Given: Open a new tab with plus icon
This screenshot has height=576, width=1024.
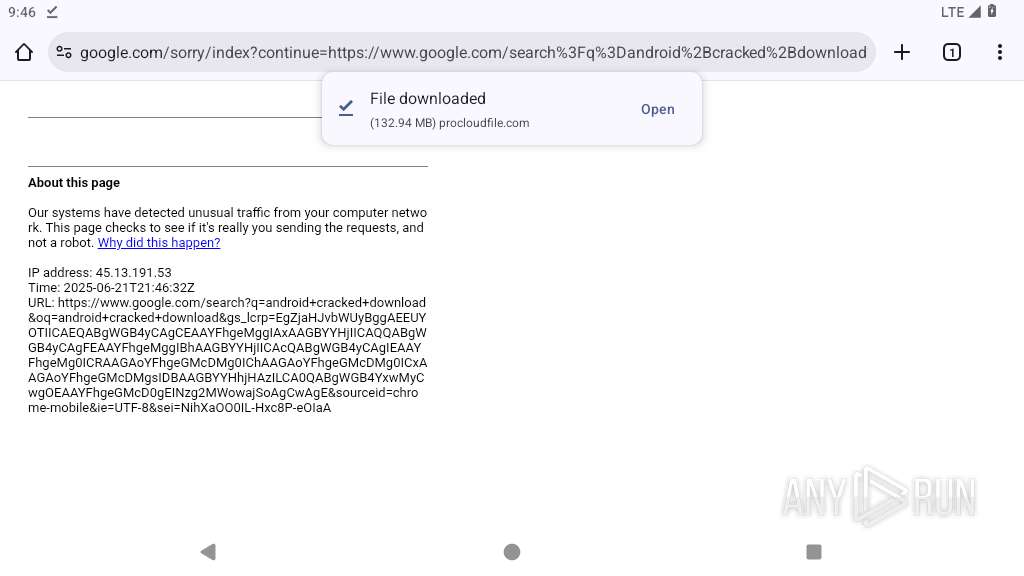Looking at the screenshot, I should click(902, 52).
